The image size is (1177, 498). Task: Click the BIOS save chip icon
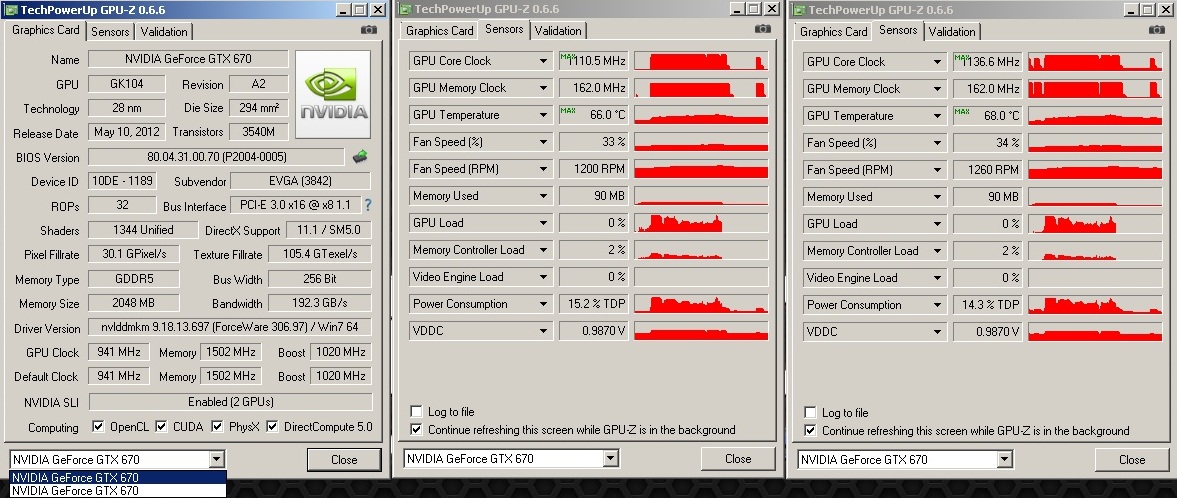[x=360, y=156]
